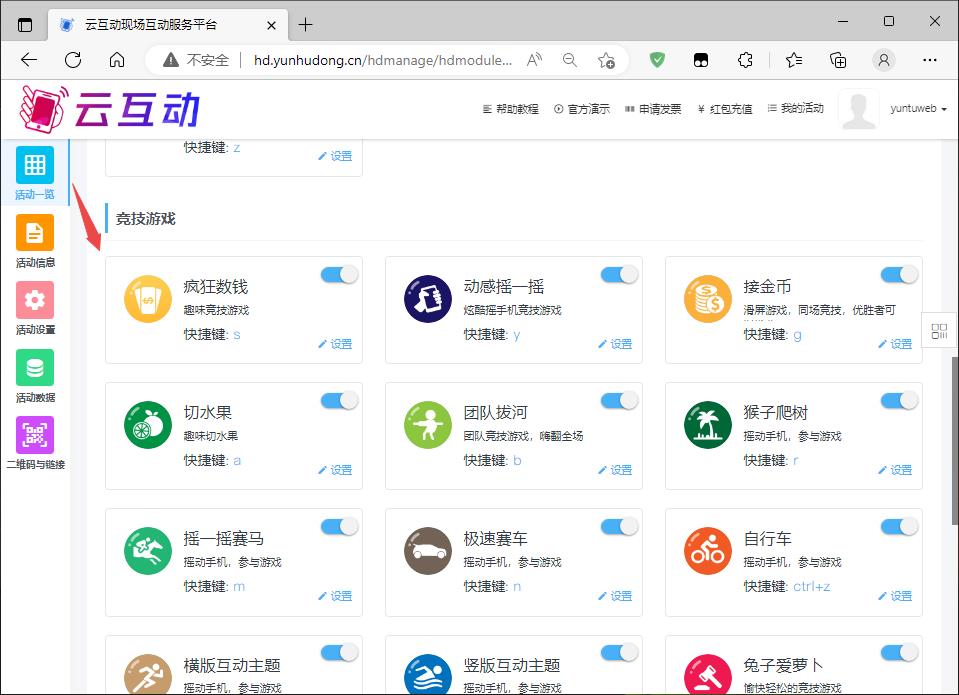959x695 pixels.
Task: Toggle off the 猴子爬树 game switch
Action: click(x=899, y=401)
